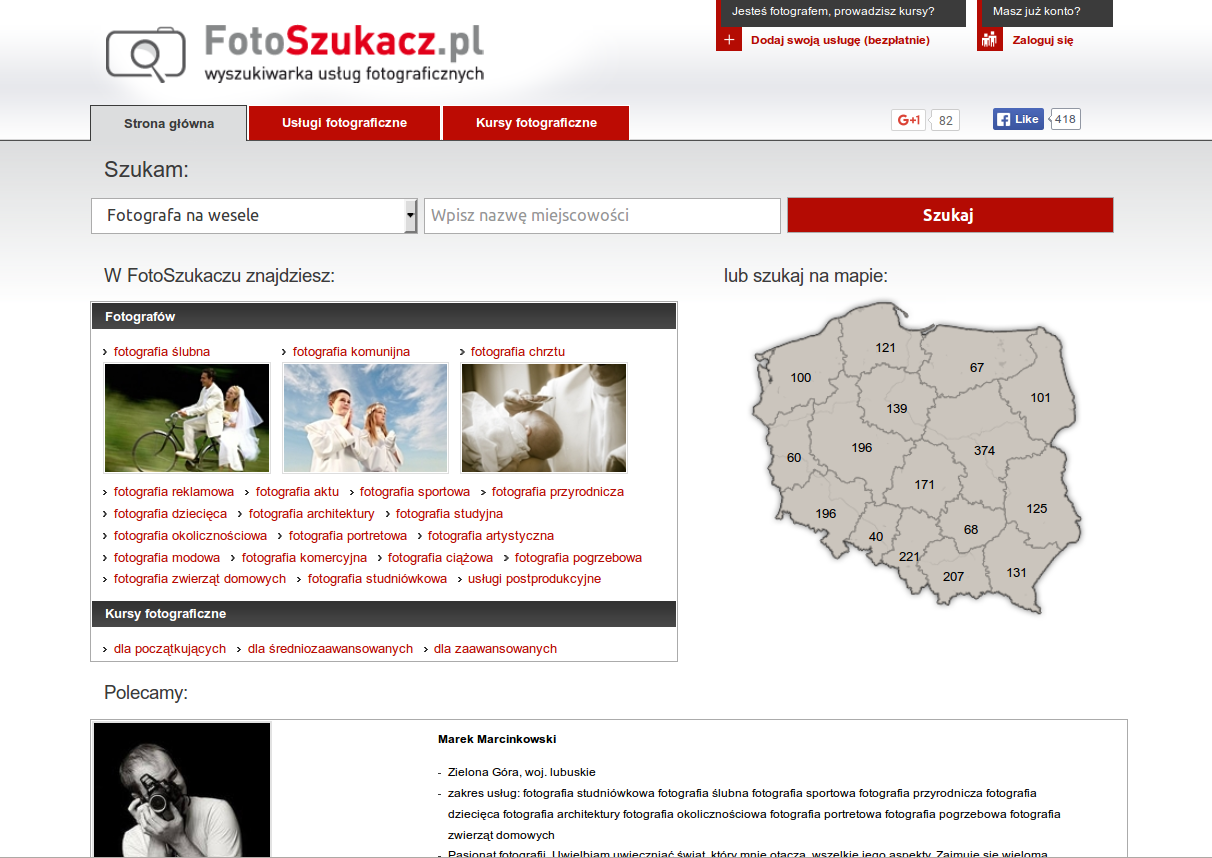
Task: Open fotografia reklamowa link
Action: pos(174,492)
